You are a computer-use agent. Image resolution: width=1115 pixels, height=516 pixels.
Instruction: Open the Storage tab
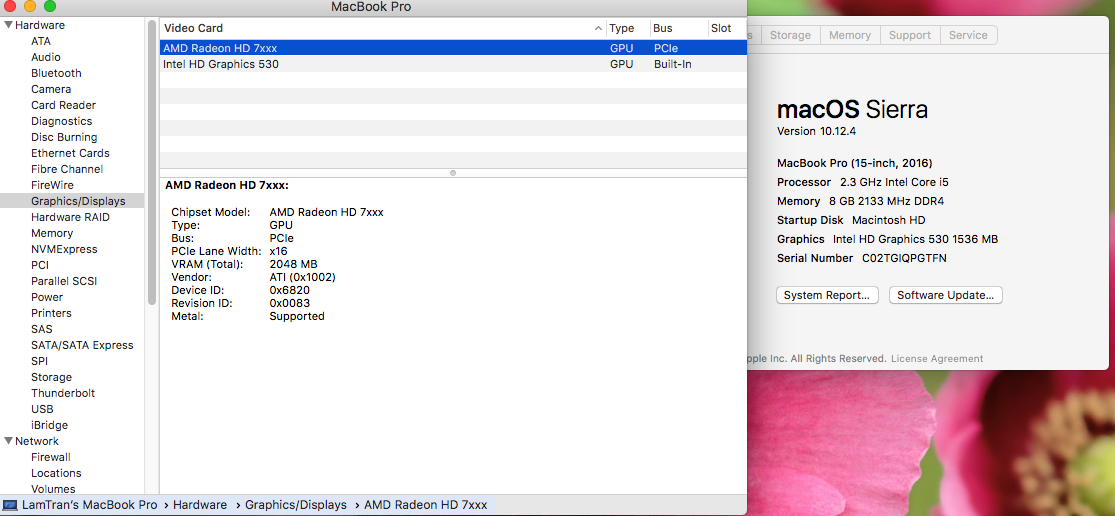790,35
